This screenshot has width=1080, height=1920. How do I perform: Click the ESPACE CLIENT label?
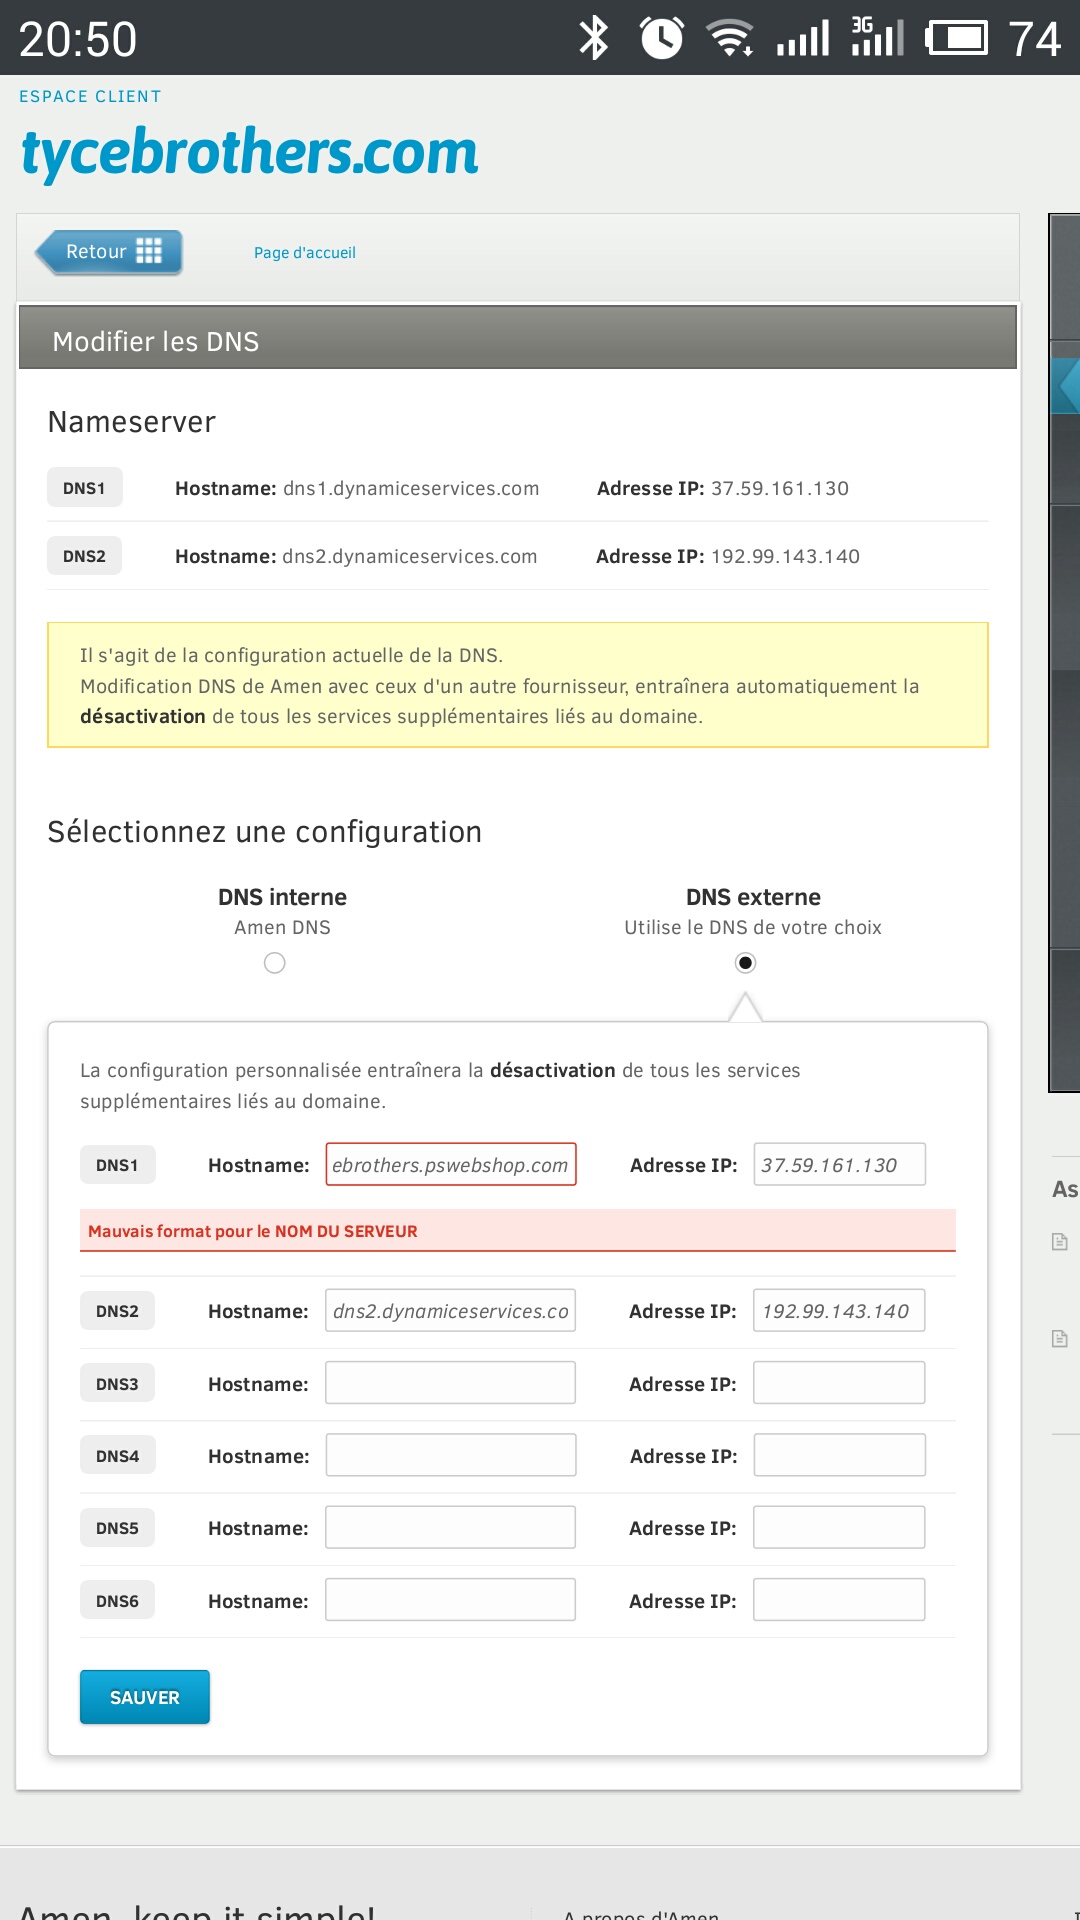(x=90, y=96)
